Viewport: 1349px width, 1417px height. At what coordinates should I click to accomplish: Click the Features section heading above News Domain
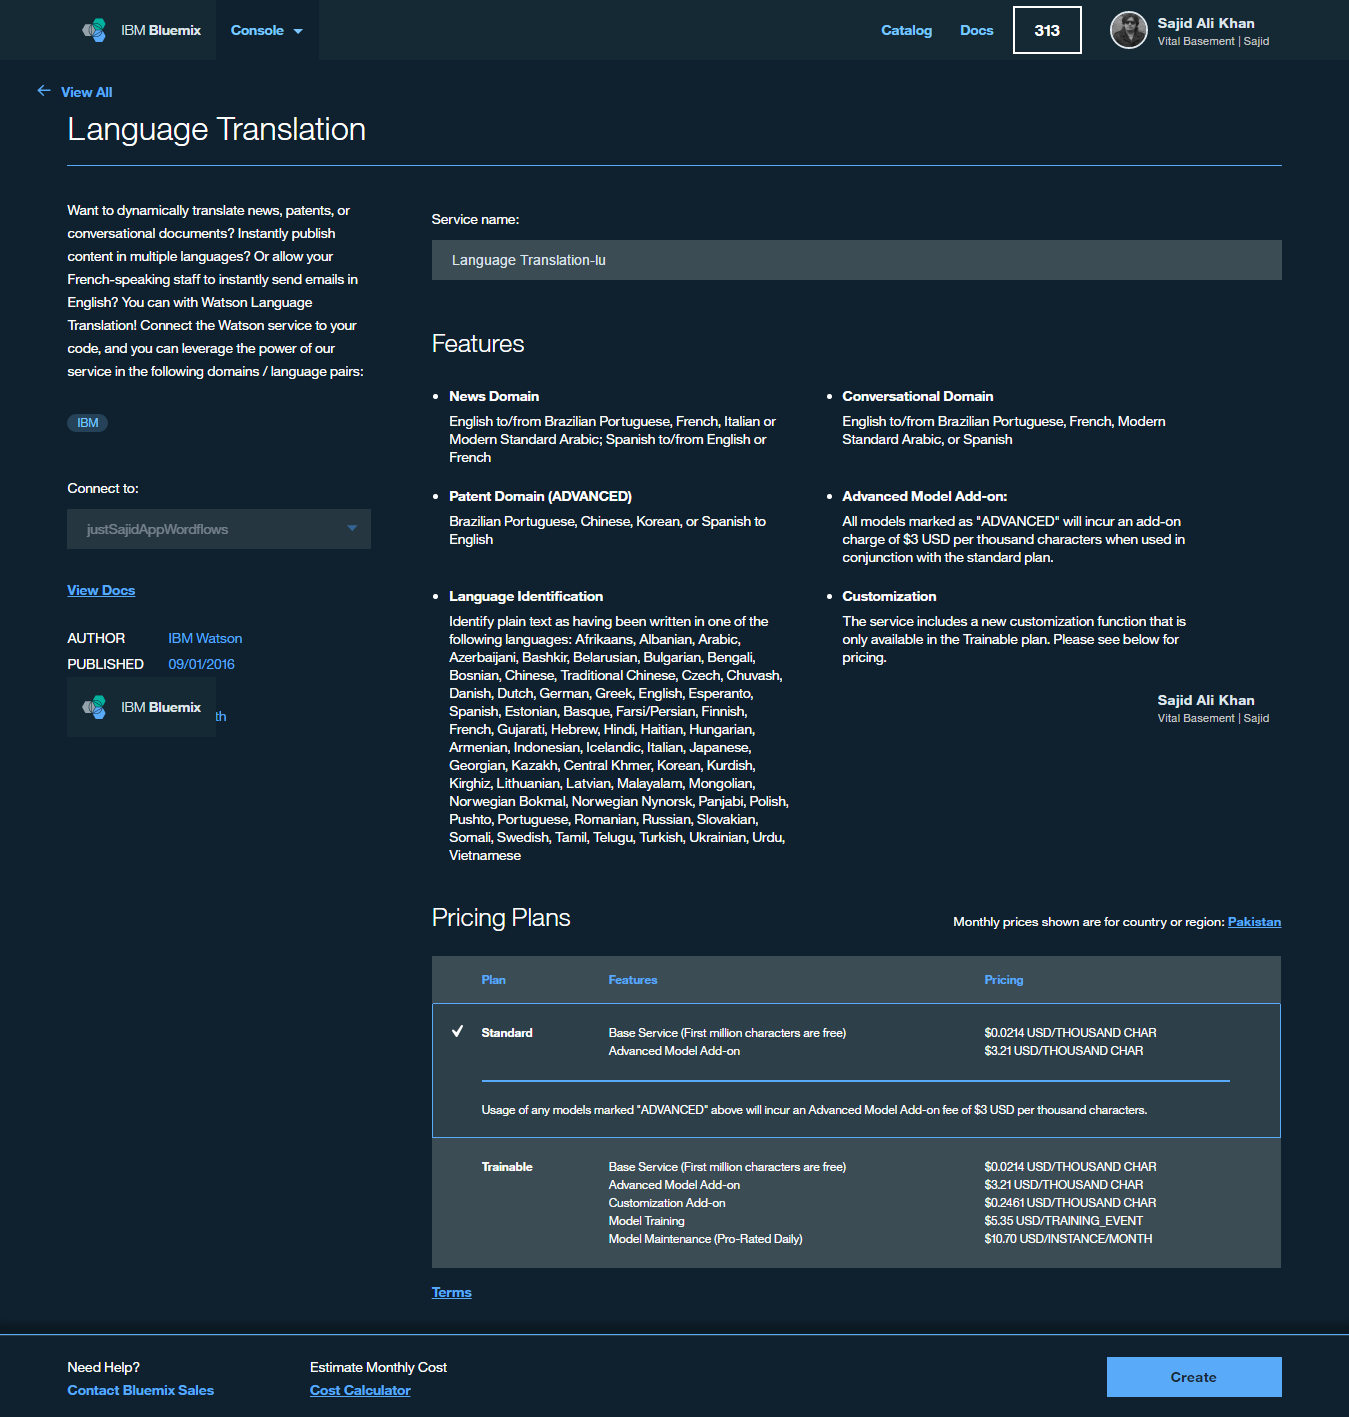click(x=478, y=344)
